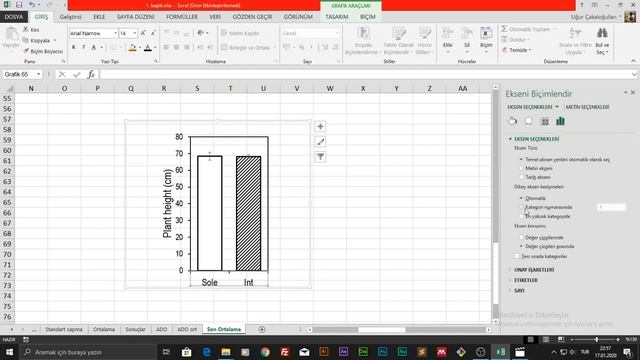This screenshot has height=360, width=640.
Task: Expand the ONAY İŞARETLERİ section
Action: coord(510,270)
